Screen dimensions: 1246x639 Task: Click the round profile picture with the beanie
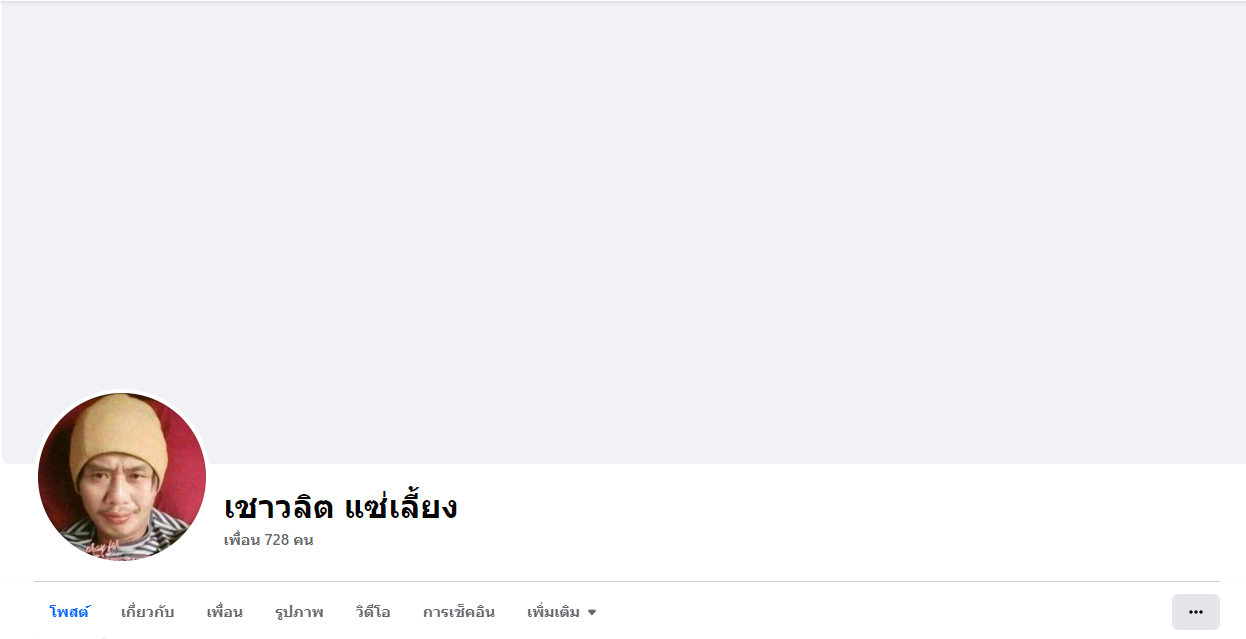[122, 476]
